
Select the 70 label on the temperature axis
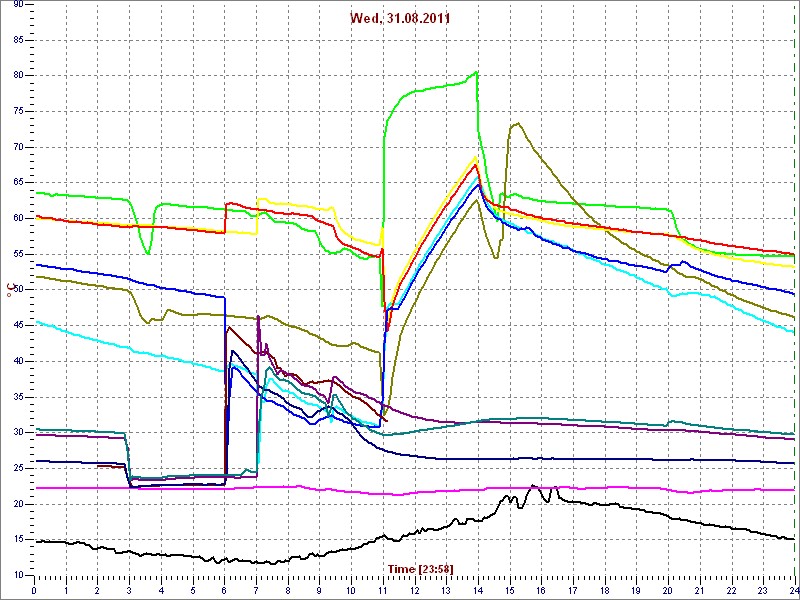18,147
